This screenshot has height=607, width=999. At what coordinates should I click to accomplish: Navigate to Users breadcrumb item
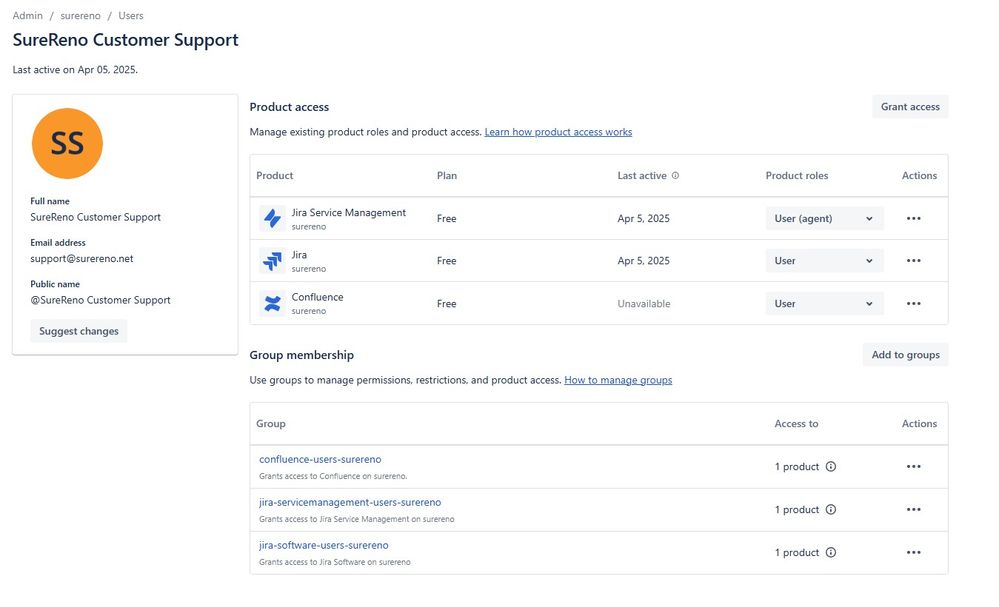click(x=131, y=16)
